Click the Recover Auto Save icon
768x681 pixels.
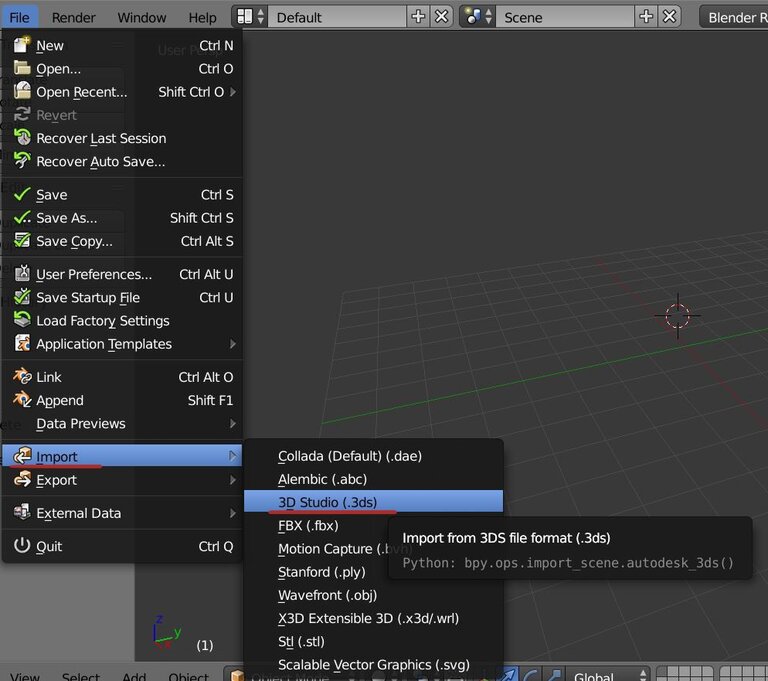click(22, 160)
